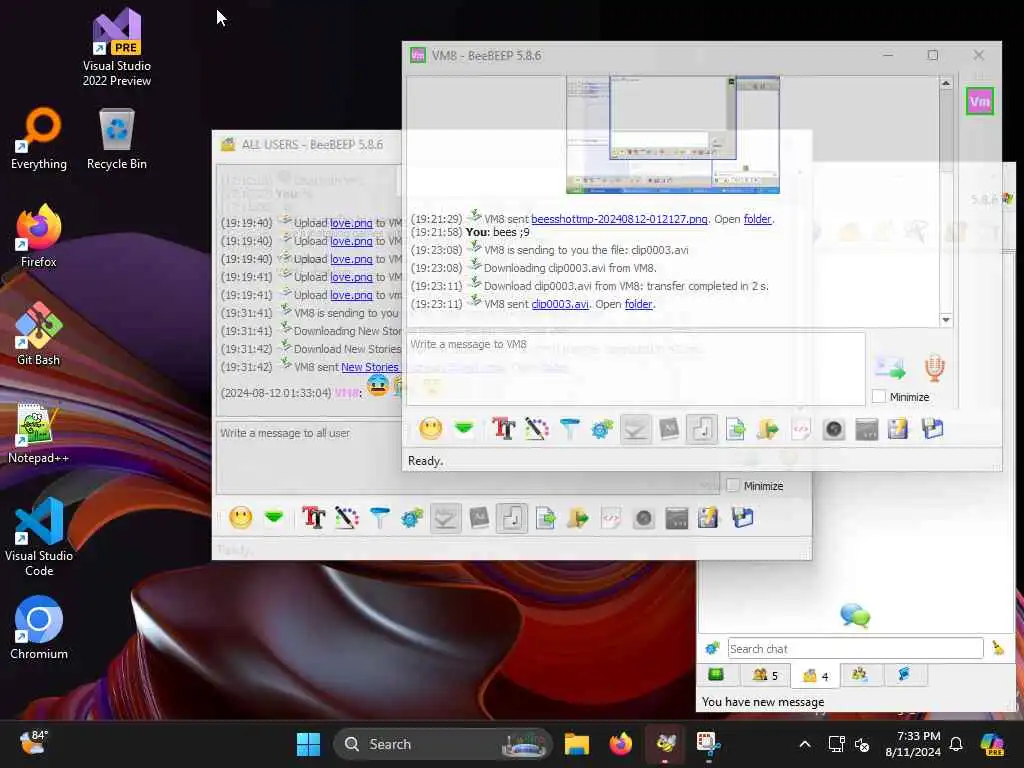
Task: Click taskbar Search box
Action: (x=444, y=744)
